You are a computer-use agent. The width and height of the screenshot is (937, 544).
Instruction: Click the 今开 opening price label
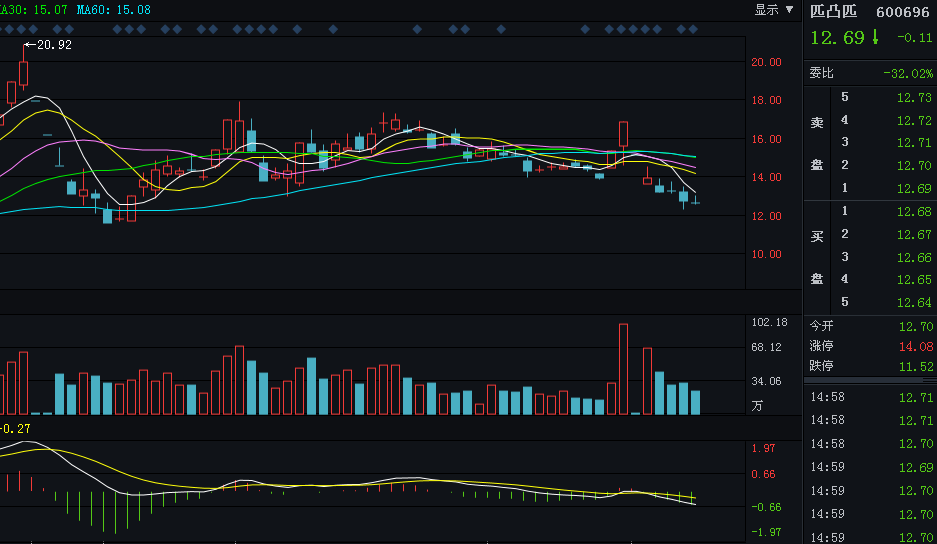click(821, 326)
